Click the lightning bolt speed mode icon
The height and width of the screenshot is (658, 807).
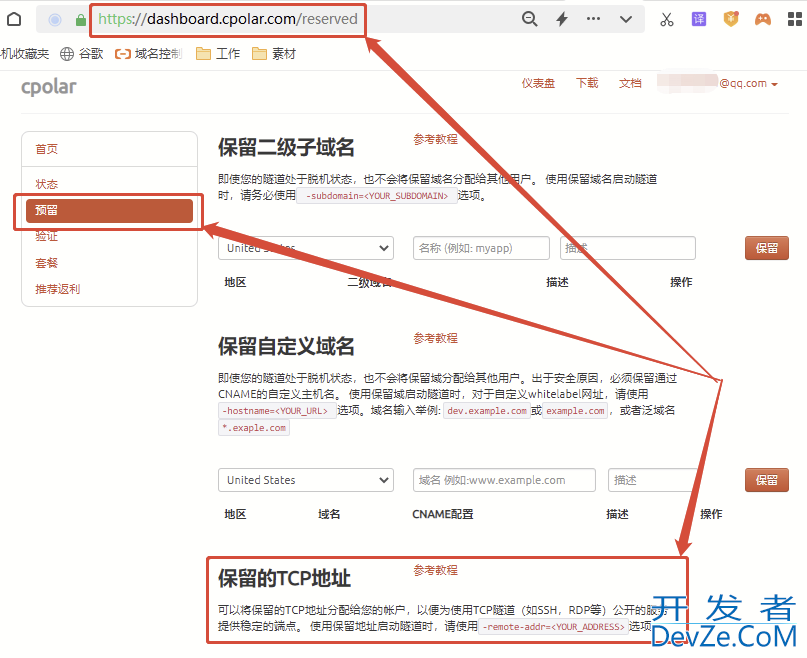[x=562, y=20]
